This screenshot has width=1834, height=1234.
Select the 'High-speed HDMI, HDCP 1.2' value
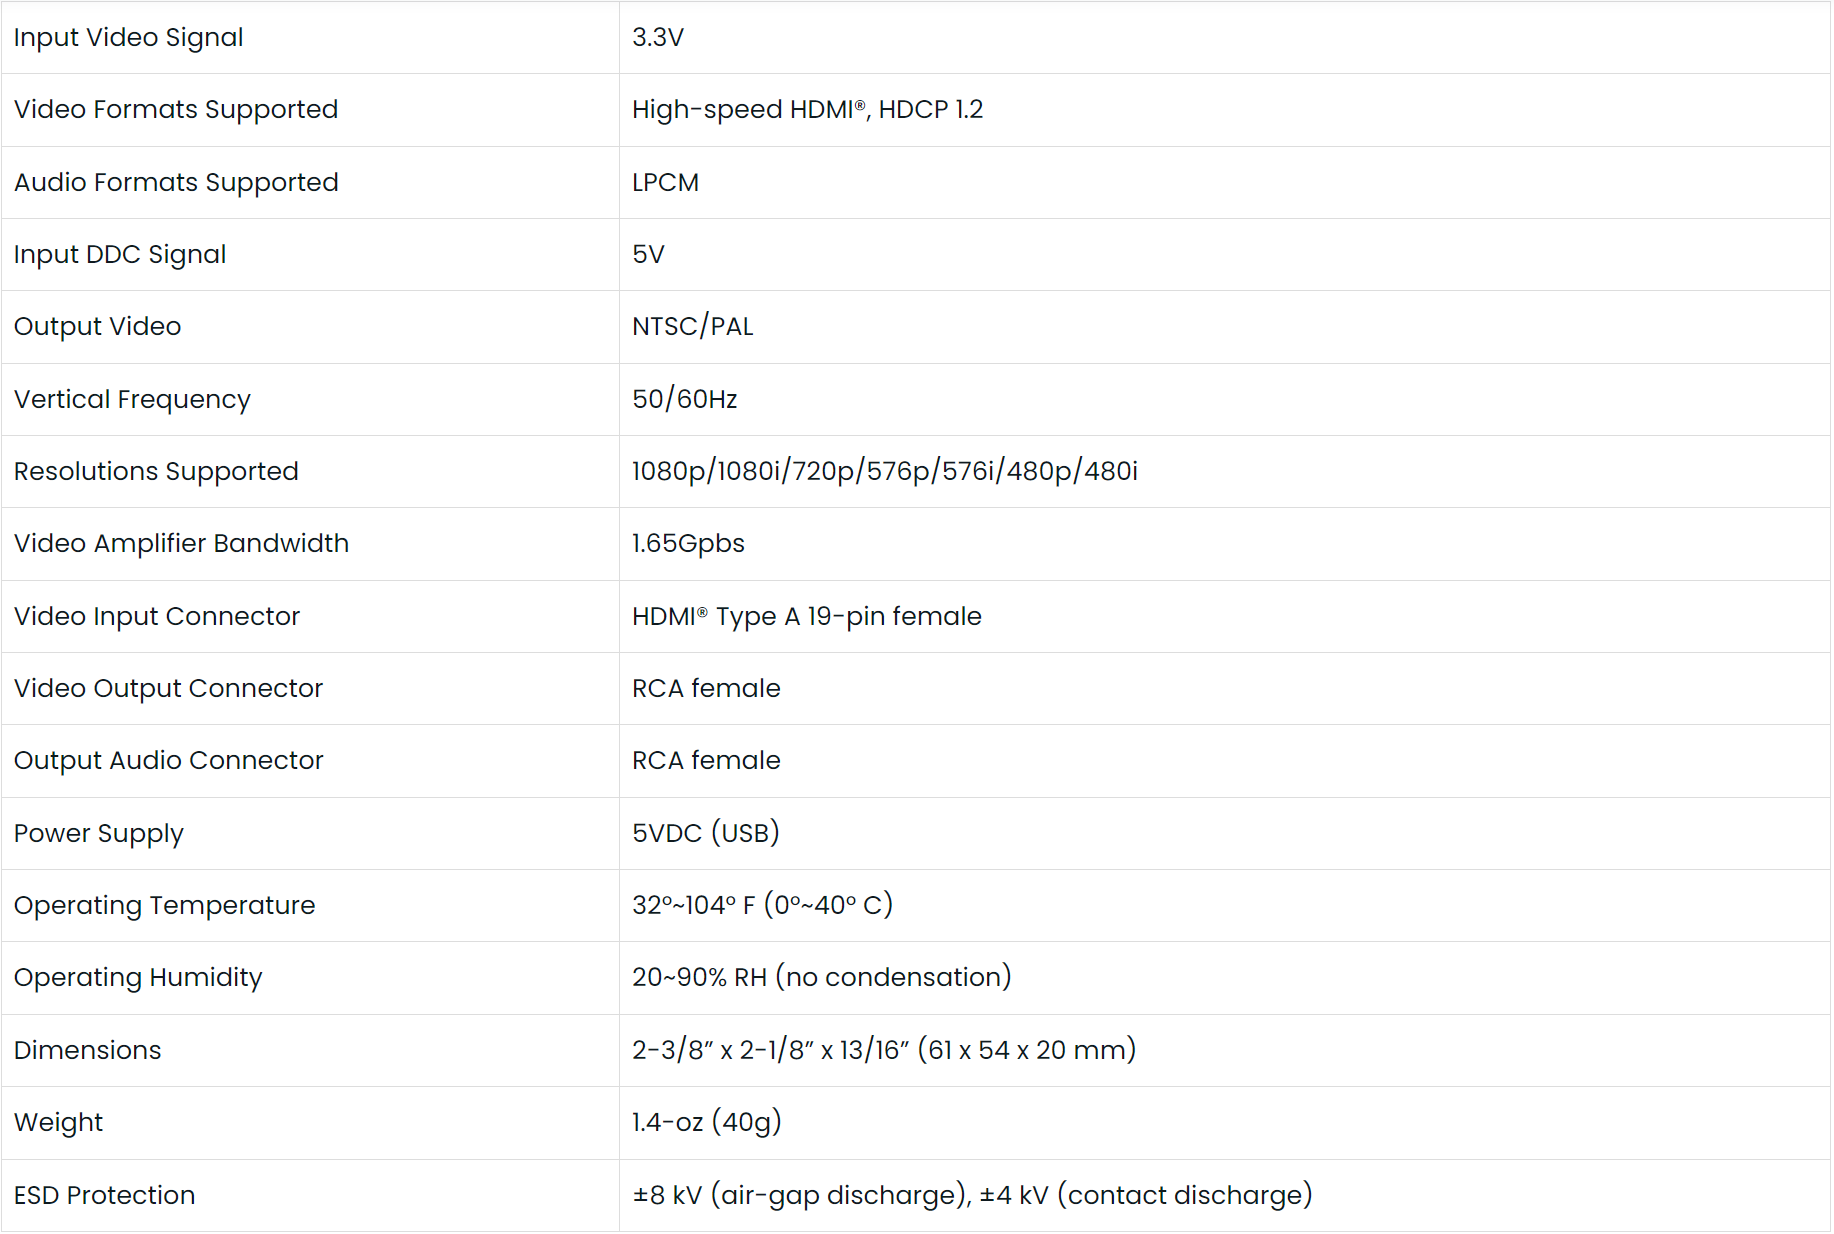(x=807, y=110)
